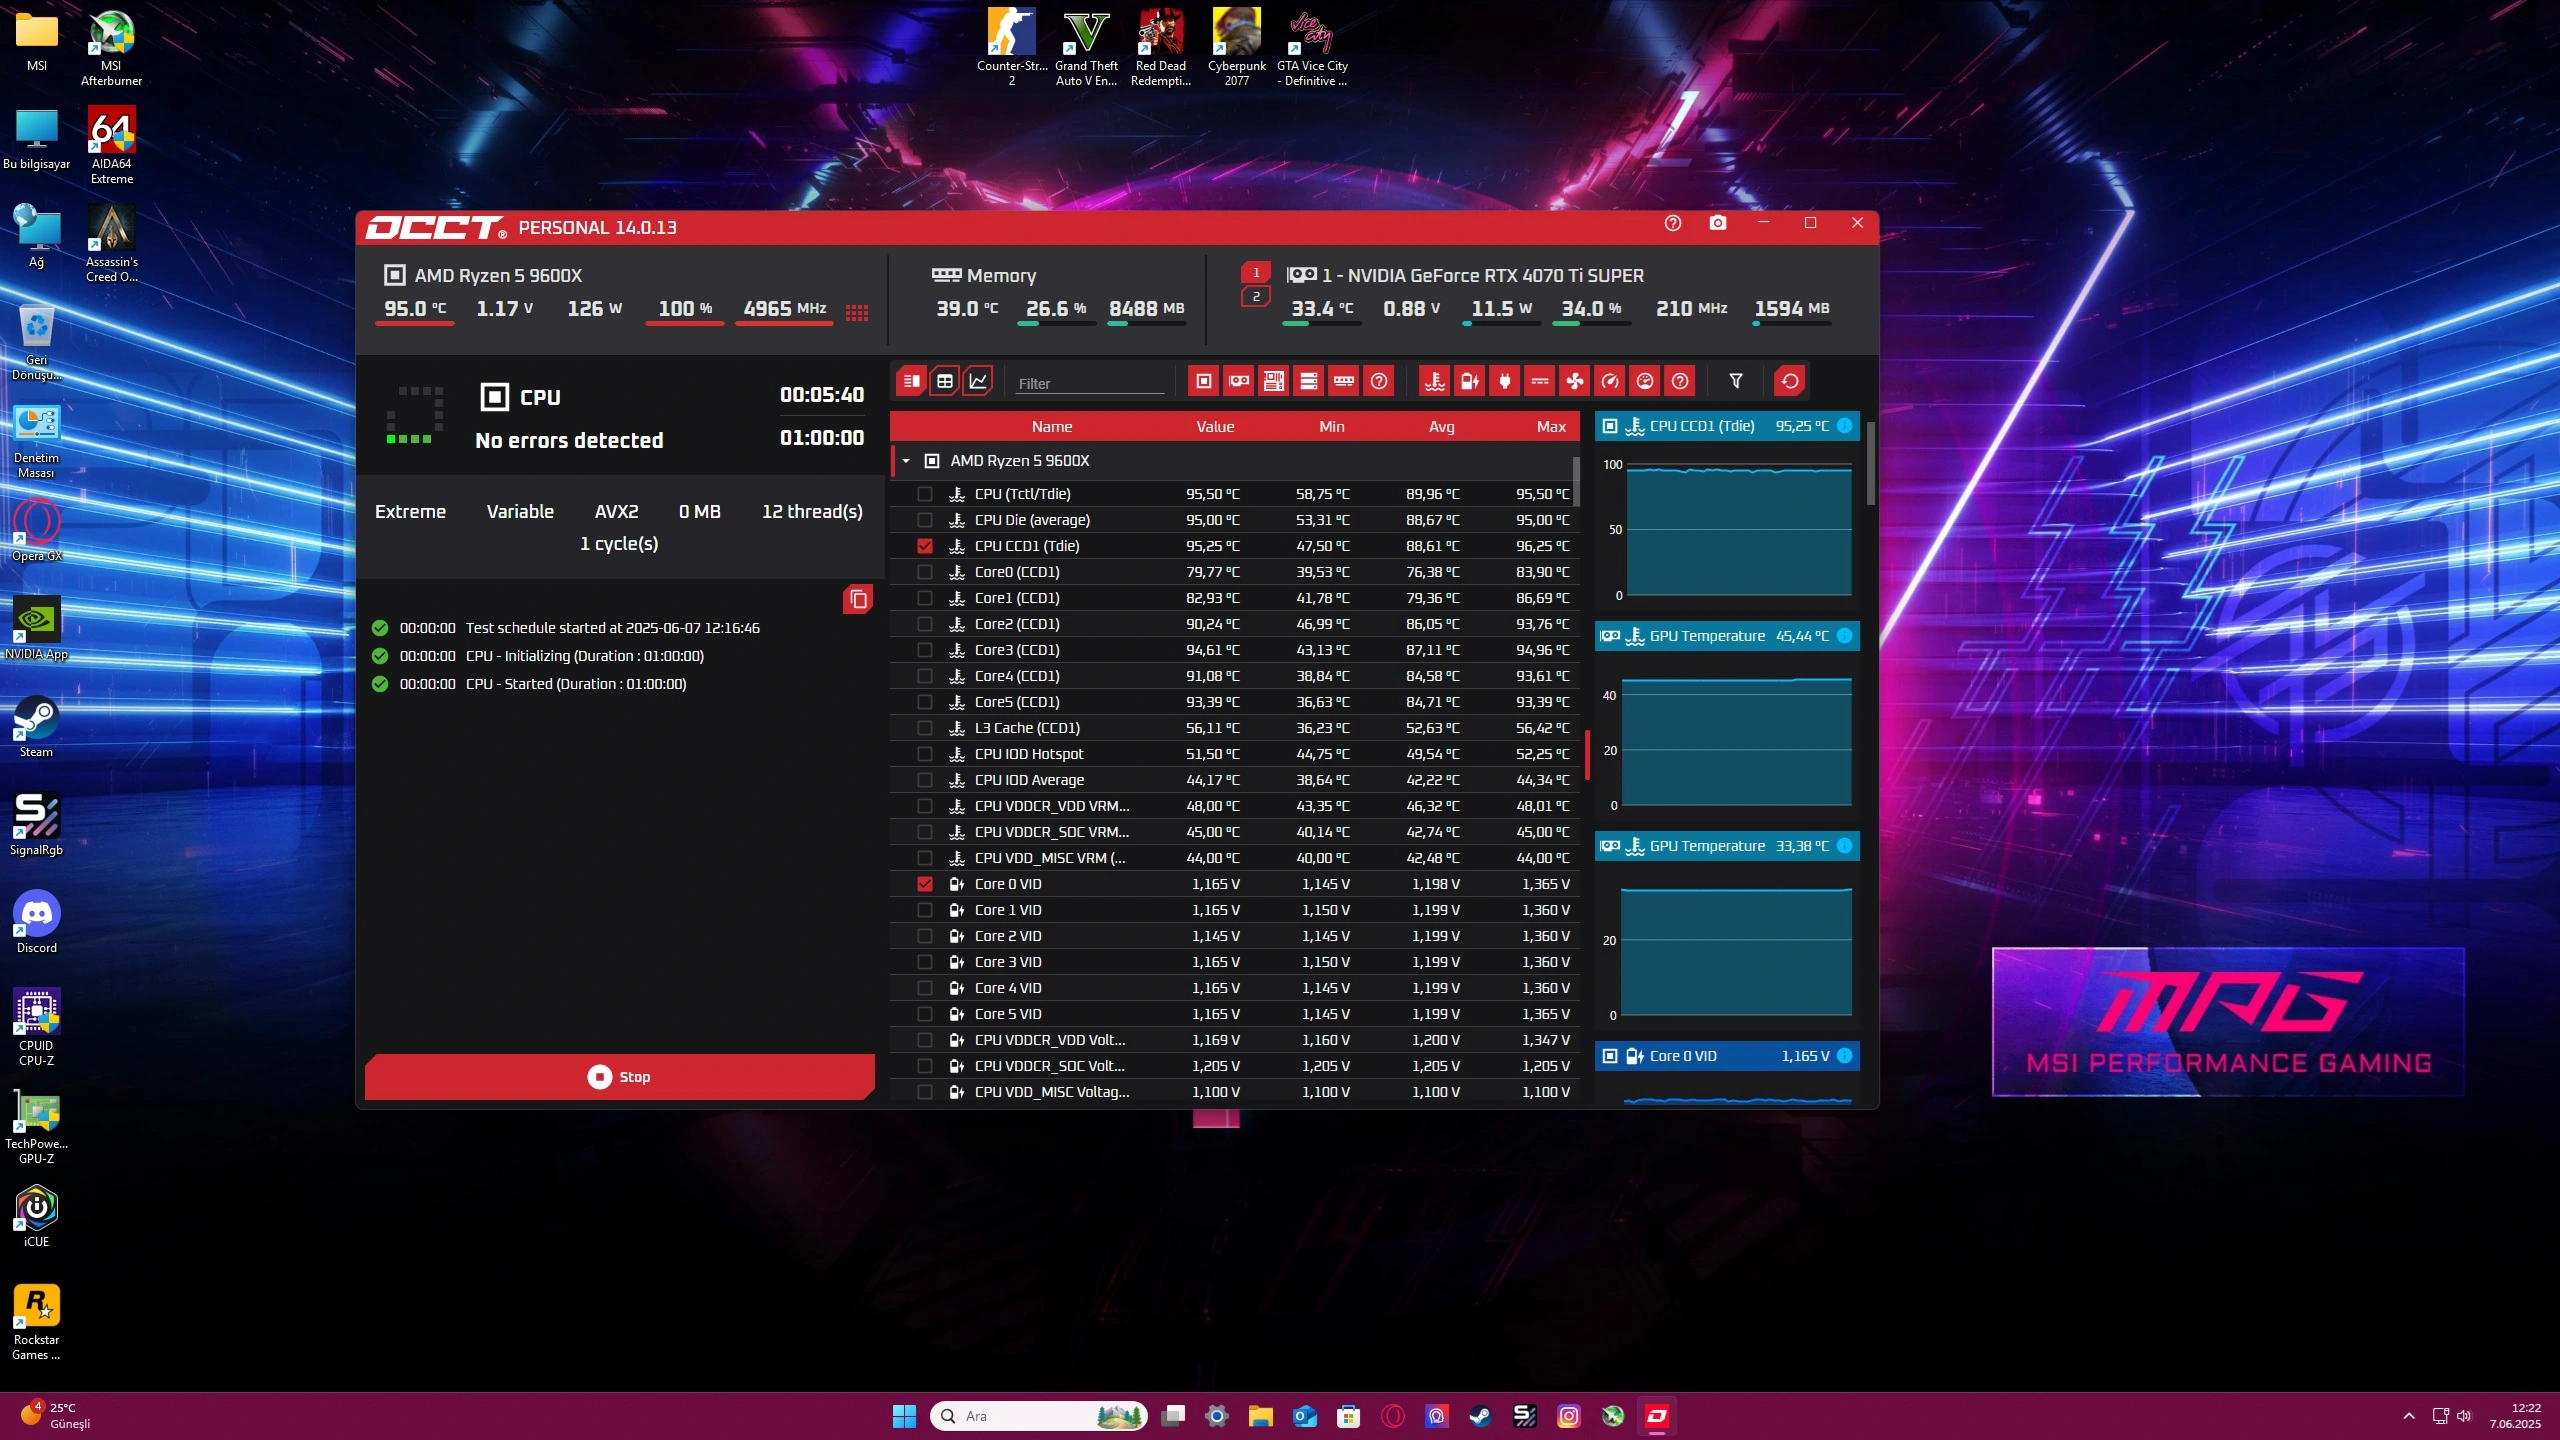The height and width of the screenshot is (1440, 2560).
Task: Filter sensors by memory module icon
Action: click(x=1344, y=381)
